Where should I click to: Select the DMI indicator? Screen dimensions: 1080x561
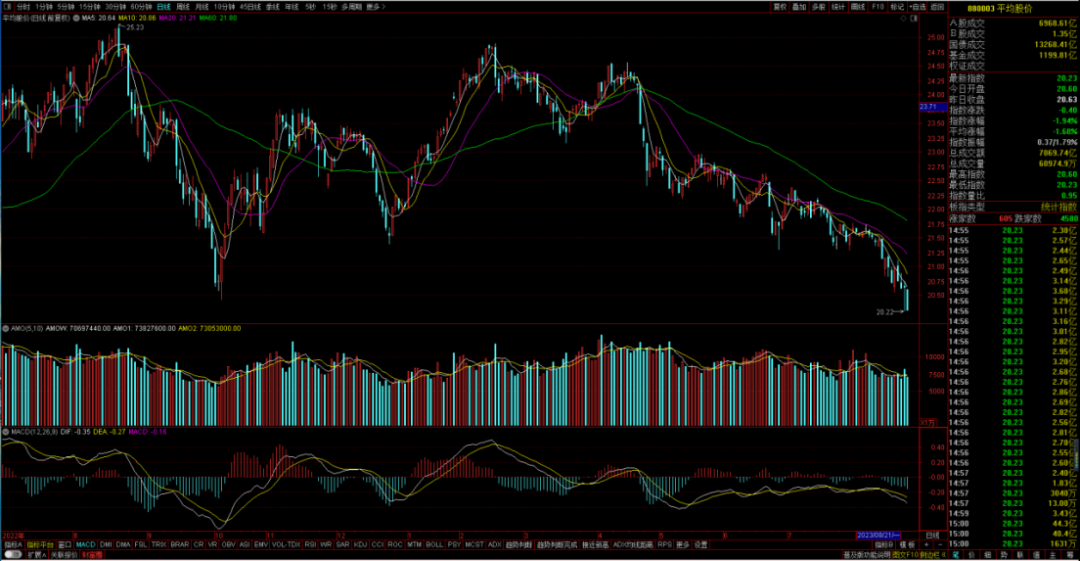click(105, 544)
